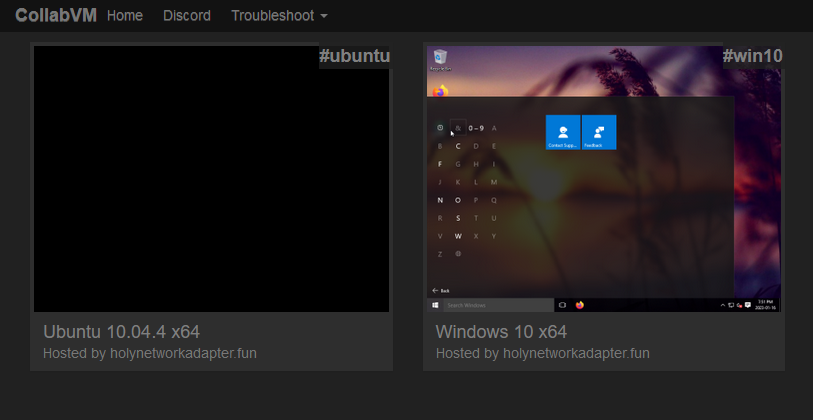
Task: Open the Feedback Hub tile
Action: tap(599, 132)
